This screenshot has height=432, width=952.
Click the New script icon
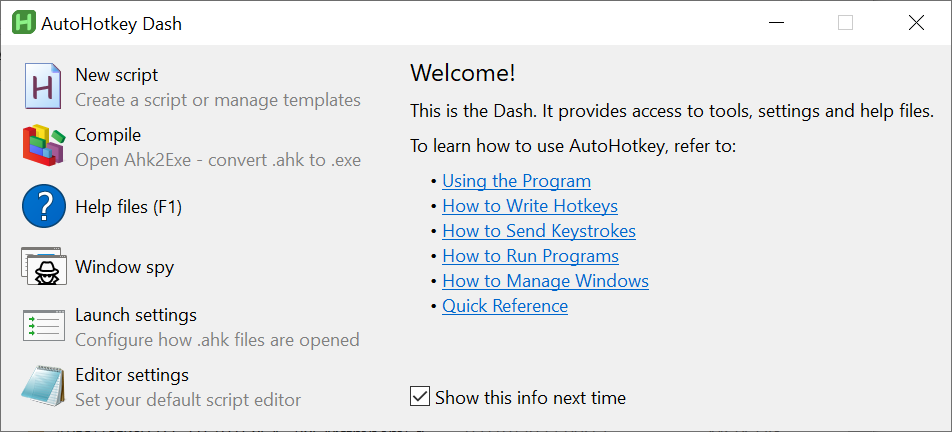[x=44, y=86]
